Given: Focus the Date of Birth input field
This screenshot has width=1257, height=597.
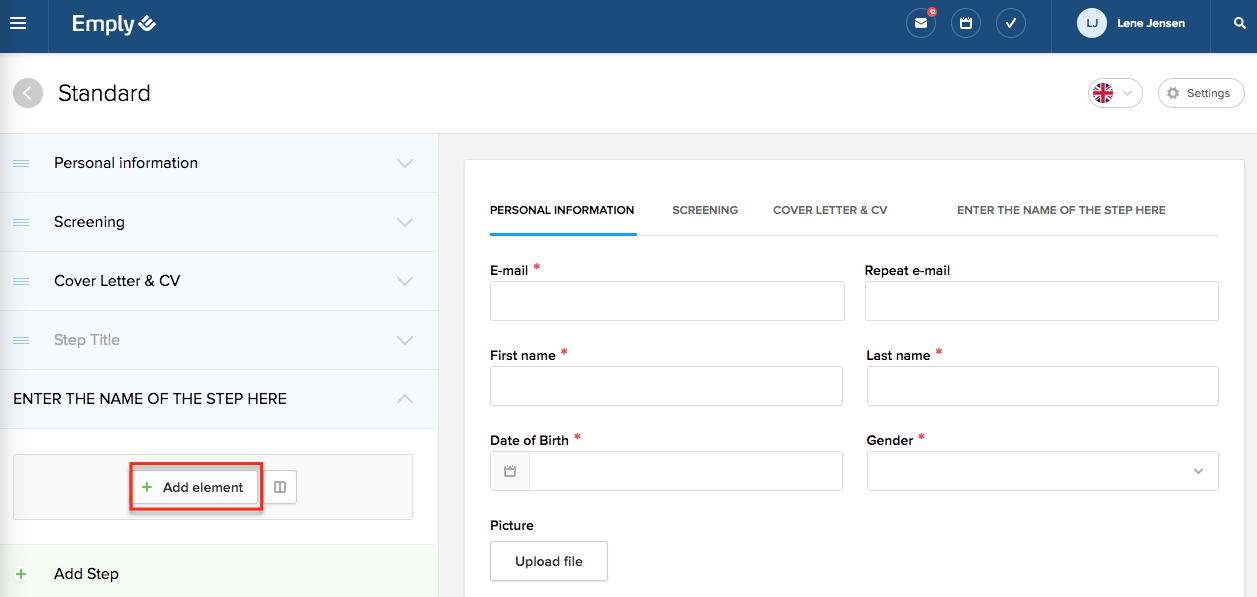Looking at the screenshot, I should 686,471.
